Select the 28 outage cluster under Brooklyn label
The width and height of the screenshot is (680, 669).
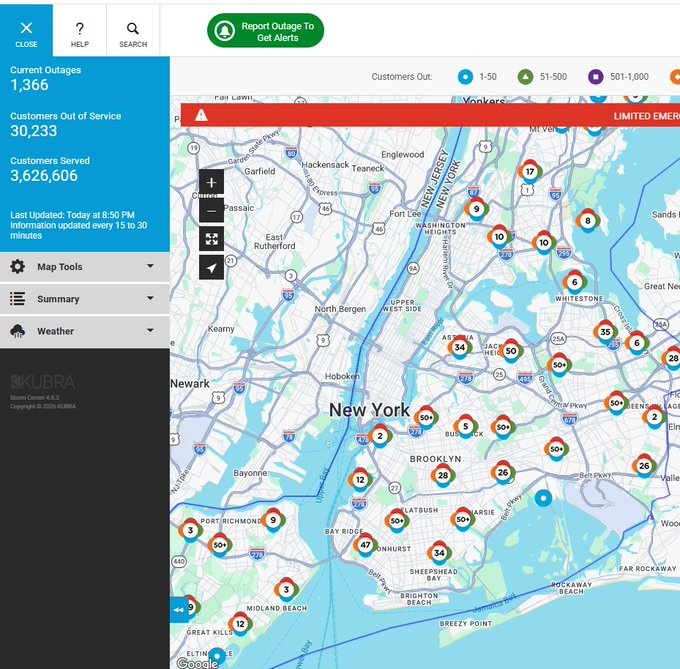click(x=443, y=475)
